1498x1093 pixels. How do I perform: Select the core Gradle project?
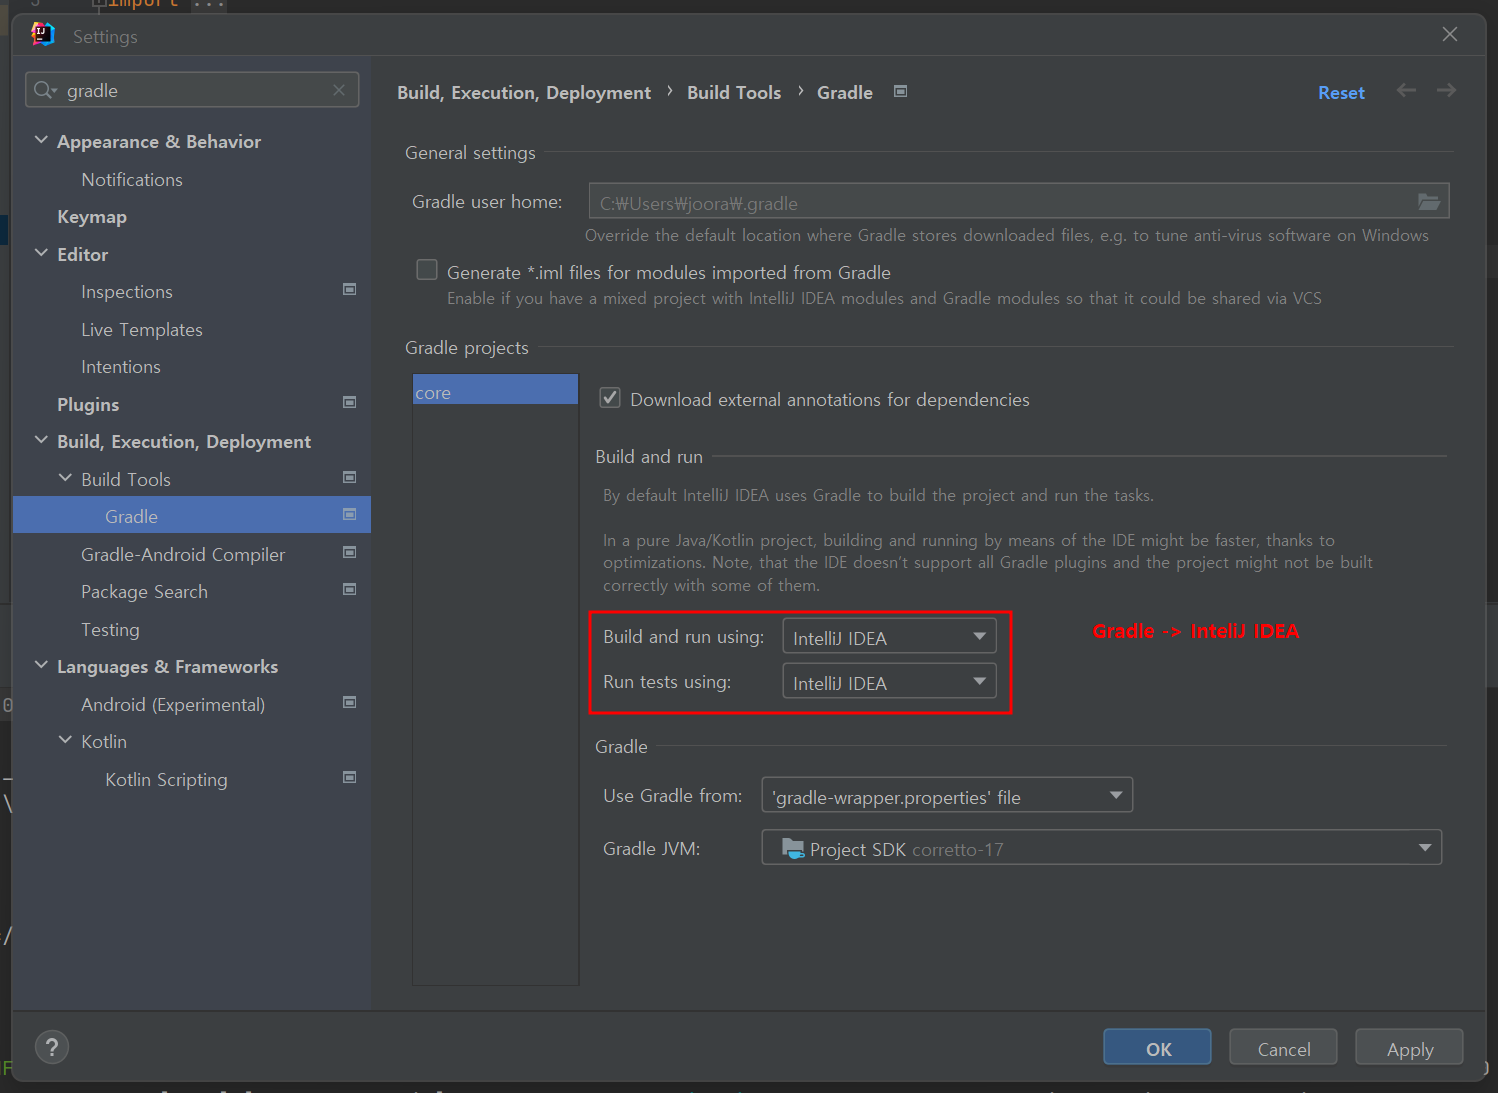[495, 390]
